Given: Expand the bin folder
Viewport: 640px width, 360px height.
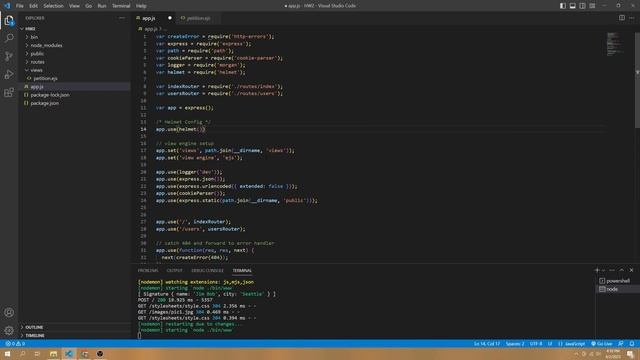Looking at the screenshot, I should click(x=34, y=37).
